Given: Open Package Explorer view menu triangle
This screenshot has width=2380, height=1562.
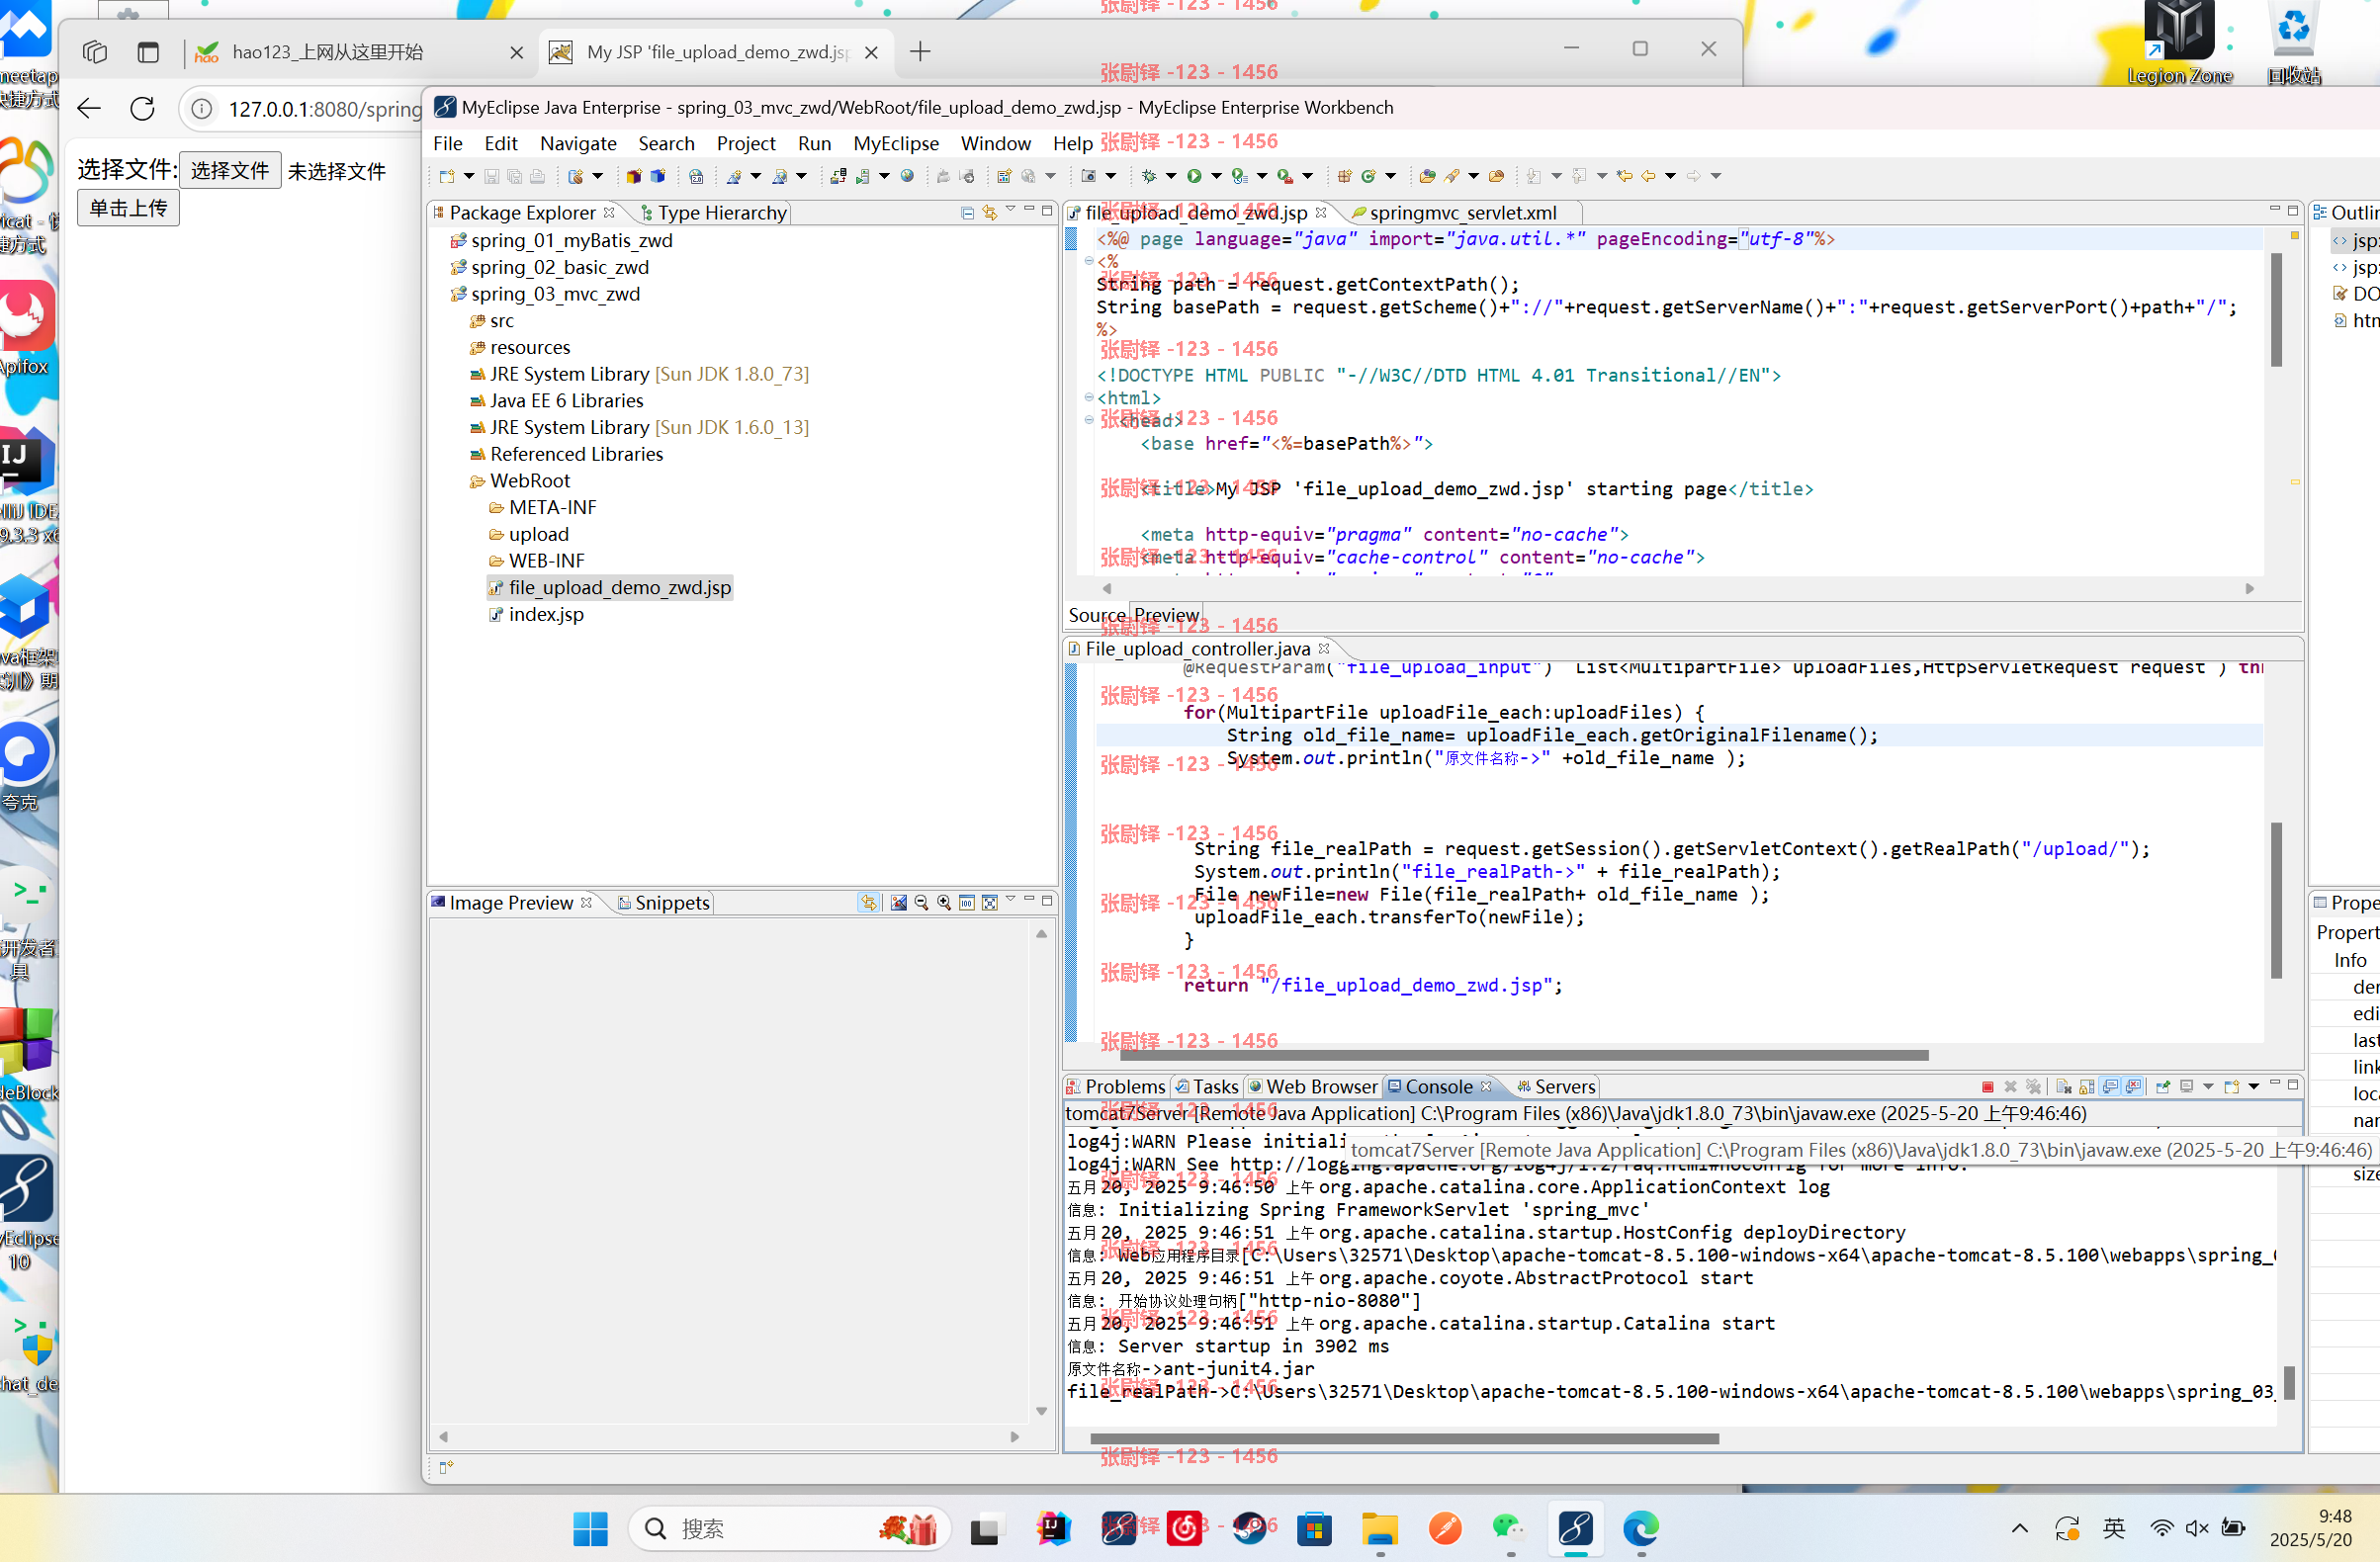Looking at the screenshot, I should coord(1011,210).
